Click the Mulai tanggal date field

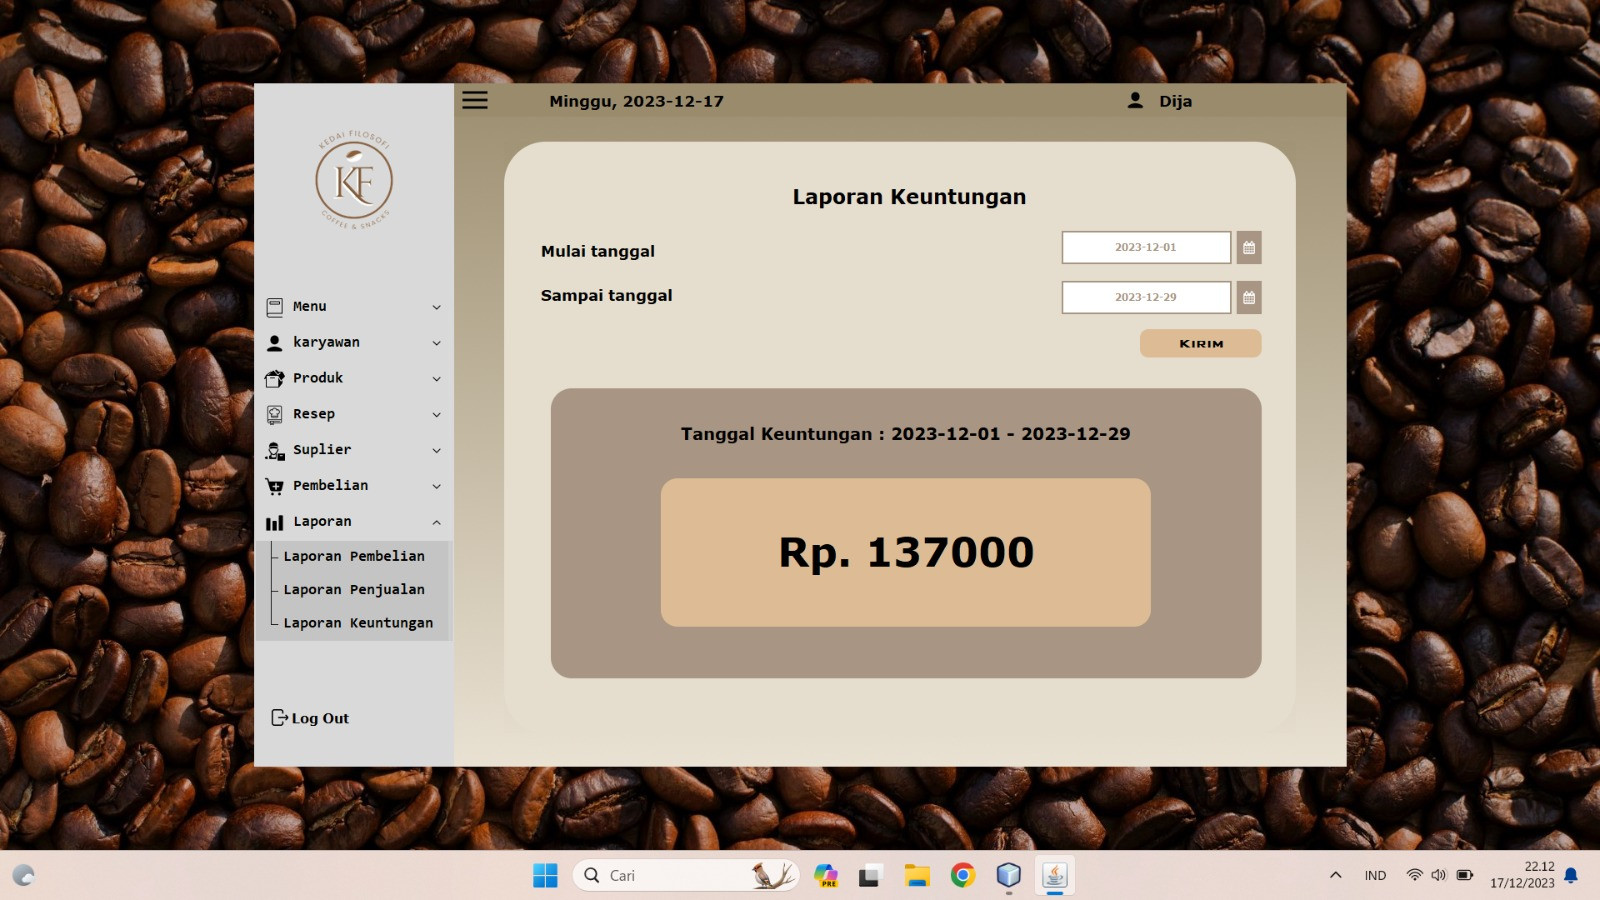click(x=1146, y=247)
